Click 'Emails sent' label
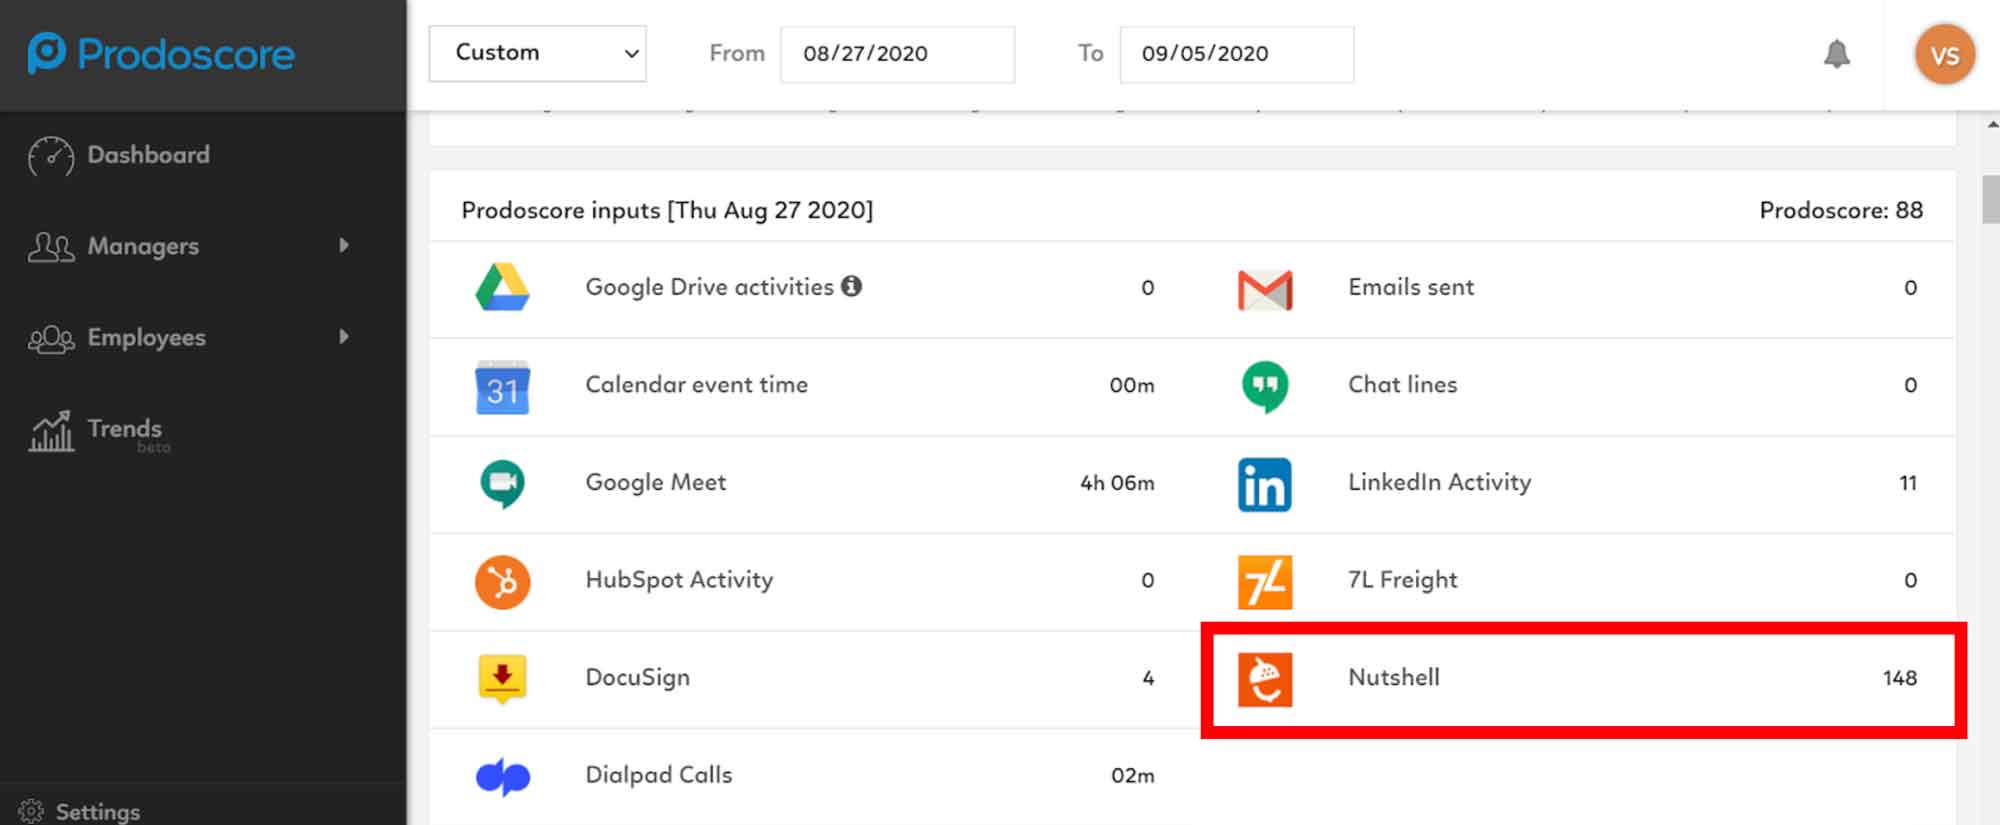This screenshot has width=2000, height=825. (x=1411, y=287)
